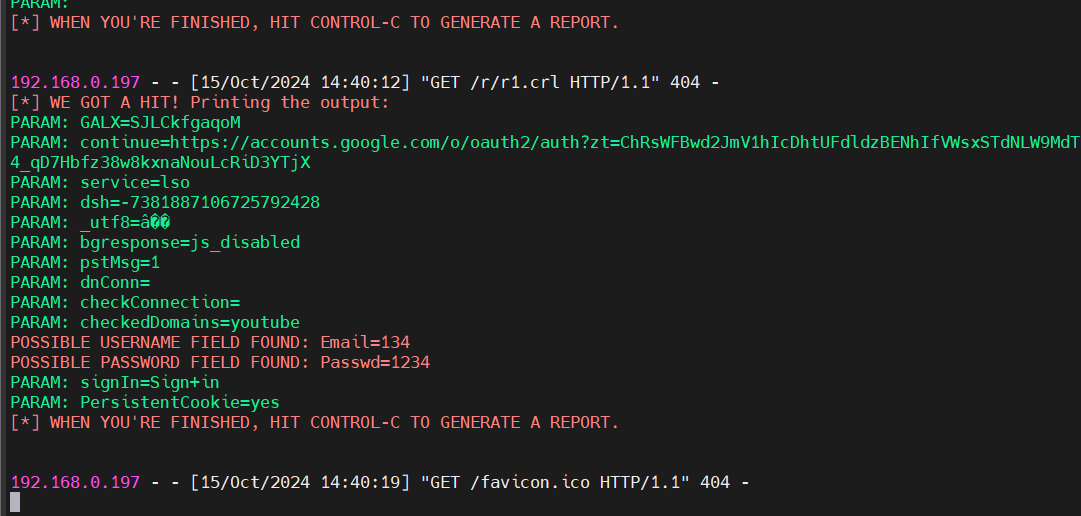Click the pstMsg=1 parameter line
The image size is (1081, 516).
point(120,262)
